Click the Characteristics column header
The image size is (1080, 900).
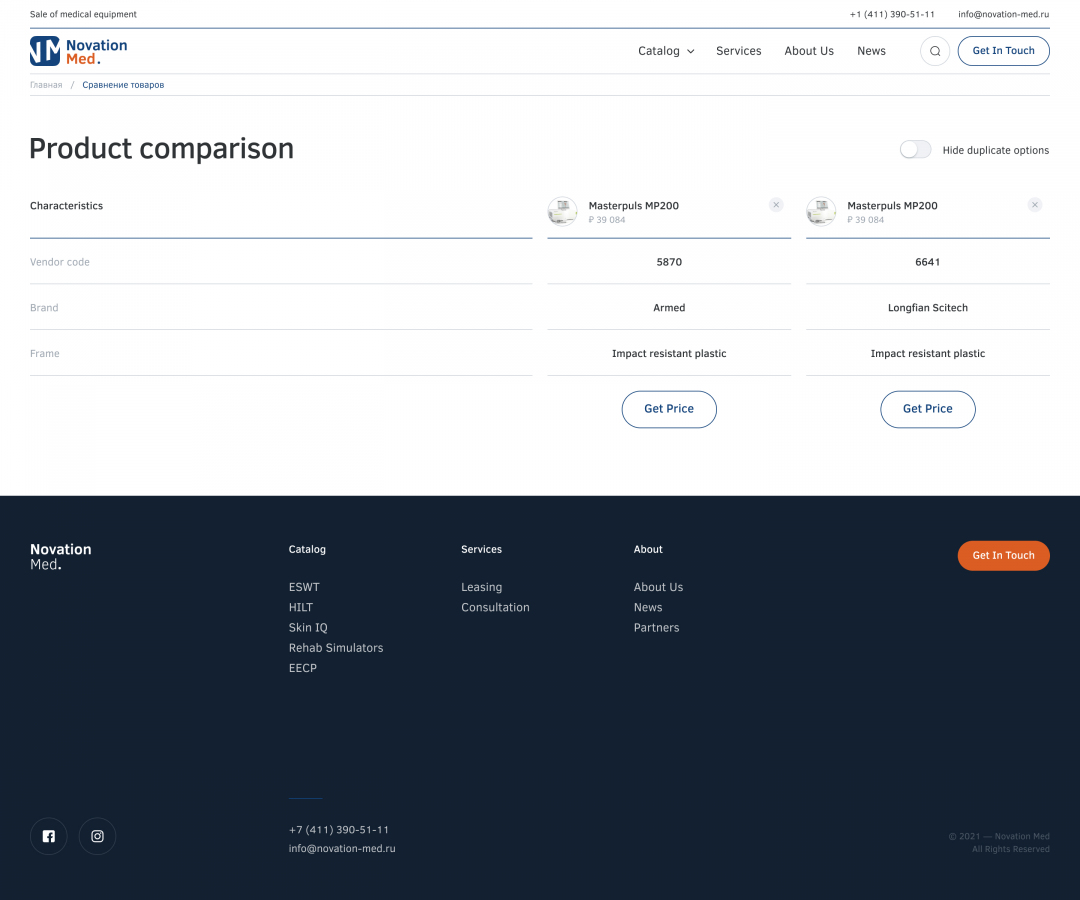66,206
